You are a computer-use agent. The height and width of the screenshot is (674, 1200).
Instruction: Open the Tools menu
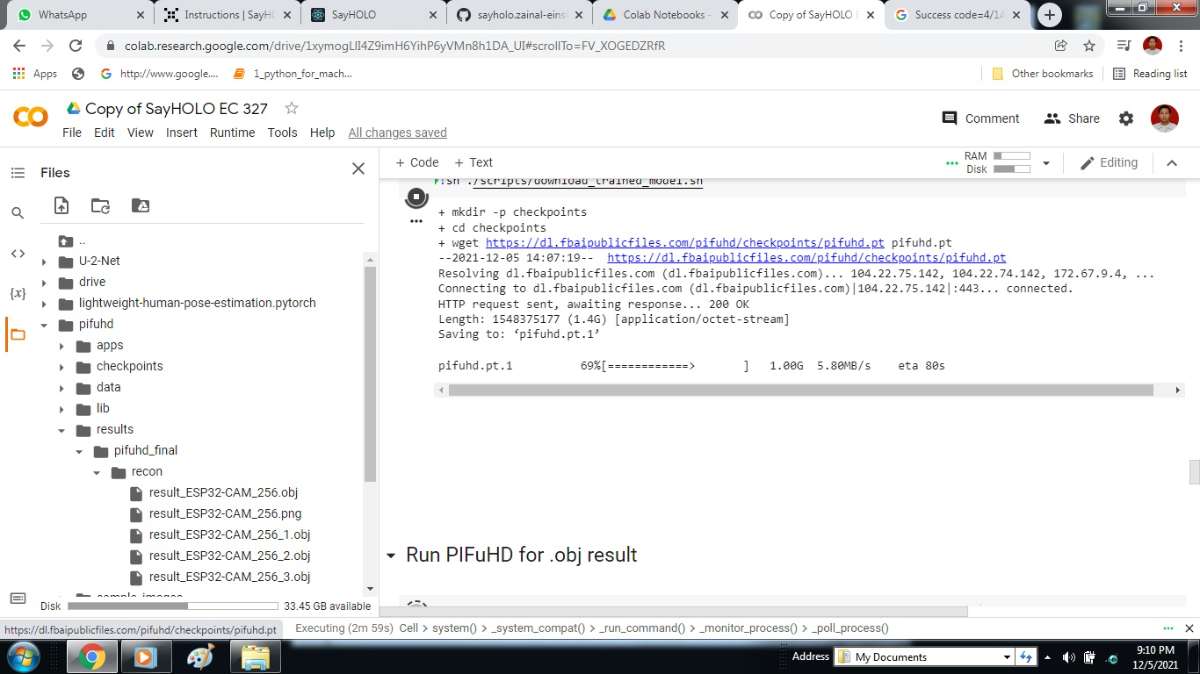[x=283, y=133]
